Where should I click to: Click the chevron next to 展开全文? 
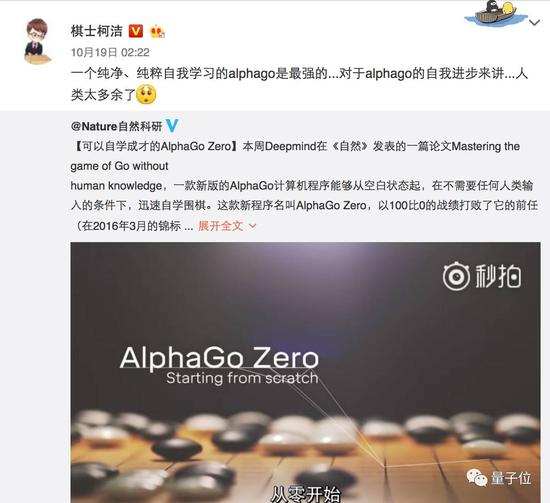pyautogui.click(x=253, y=226)
